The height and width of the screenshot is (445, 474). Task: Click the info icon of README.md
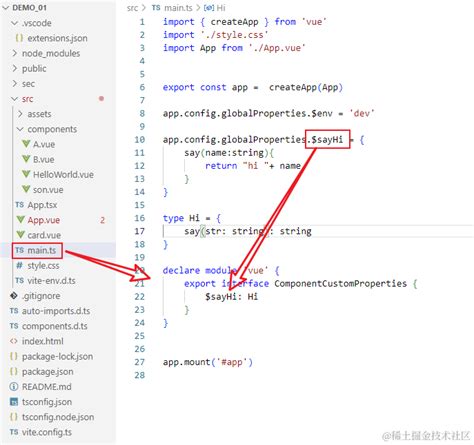pyautogui.click(x=14, y=387)
